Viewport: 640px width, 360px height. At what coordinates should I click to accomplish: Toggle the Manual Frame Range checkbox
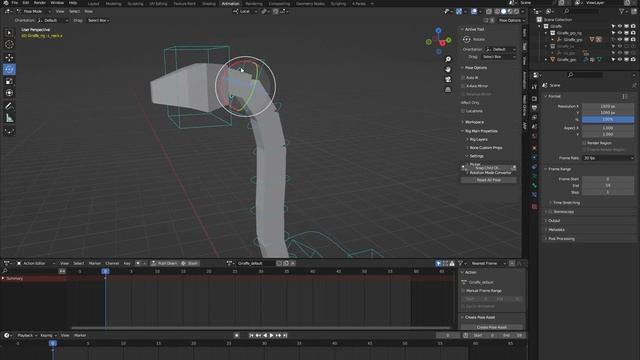[x=463, y=291]
